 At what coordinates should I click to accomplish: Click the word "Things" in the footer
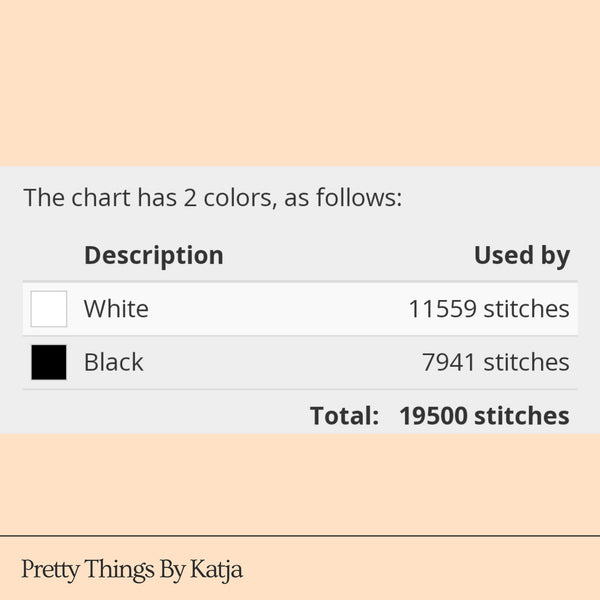pyautogui.click(x=119, y=570)
